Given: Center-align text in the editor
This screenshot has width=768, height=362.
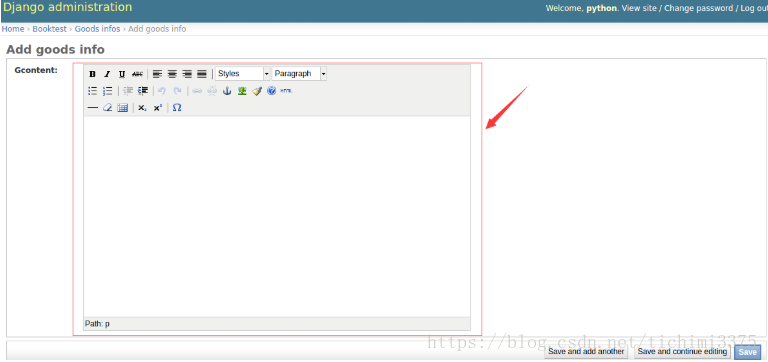Looking at the screenshot, I should 172,74.
